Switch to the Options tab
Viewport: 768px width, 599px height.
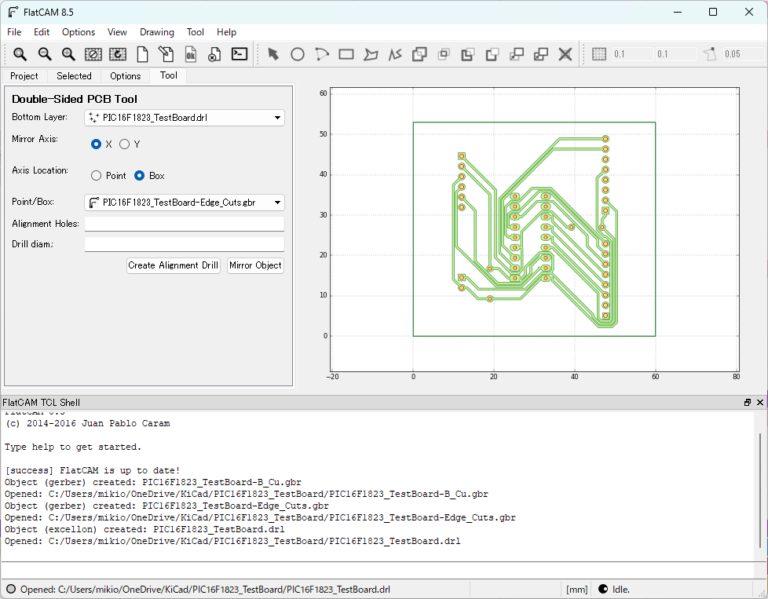(125, 76)
